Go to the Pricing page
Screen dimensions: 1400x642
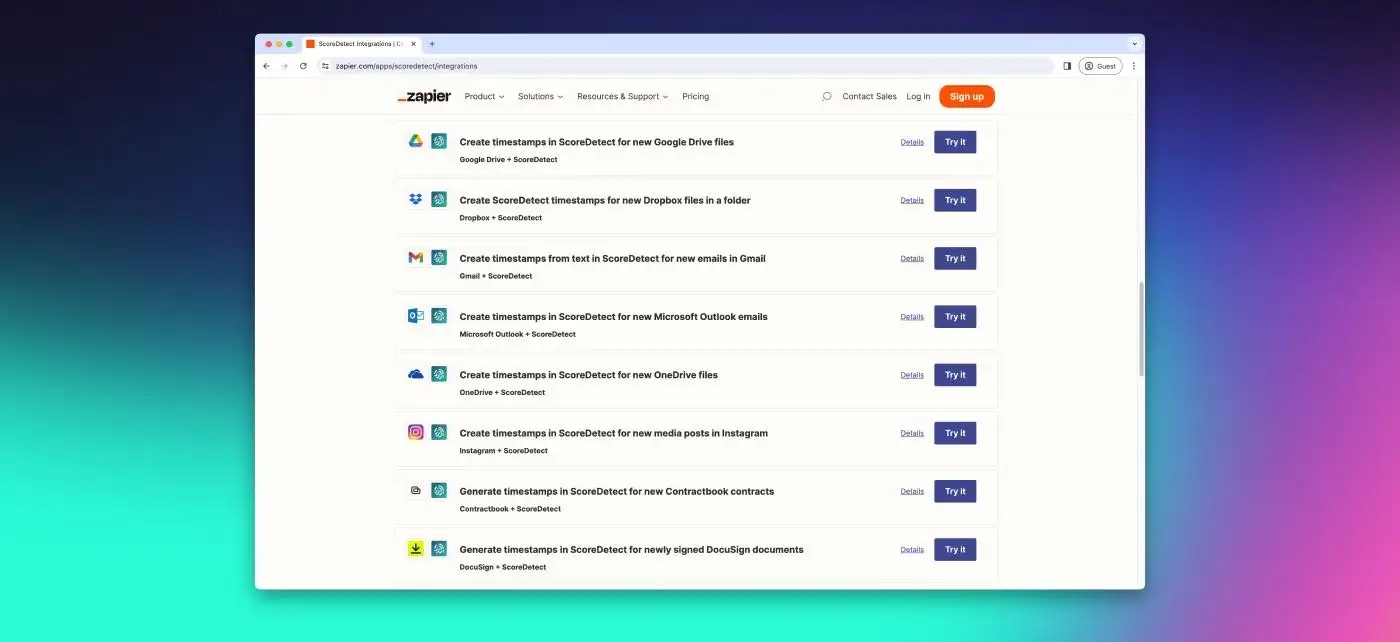pos(695,97)
